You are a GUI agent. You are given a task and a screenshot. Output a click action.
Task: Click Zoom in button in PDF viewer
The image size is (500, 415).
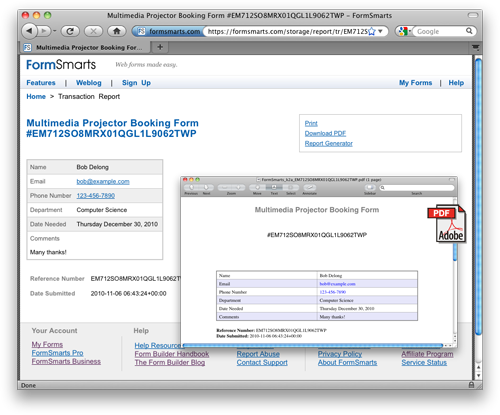tap(238, 188)
